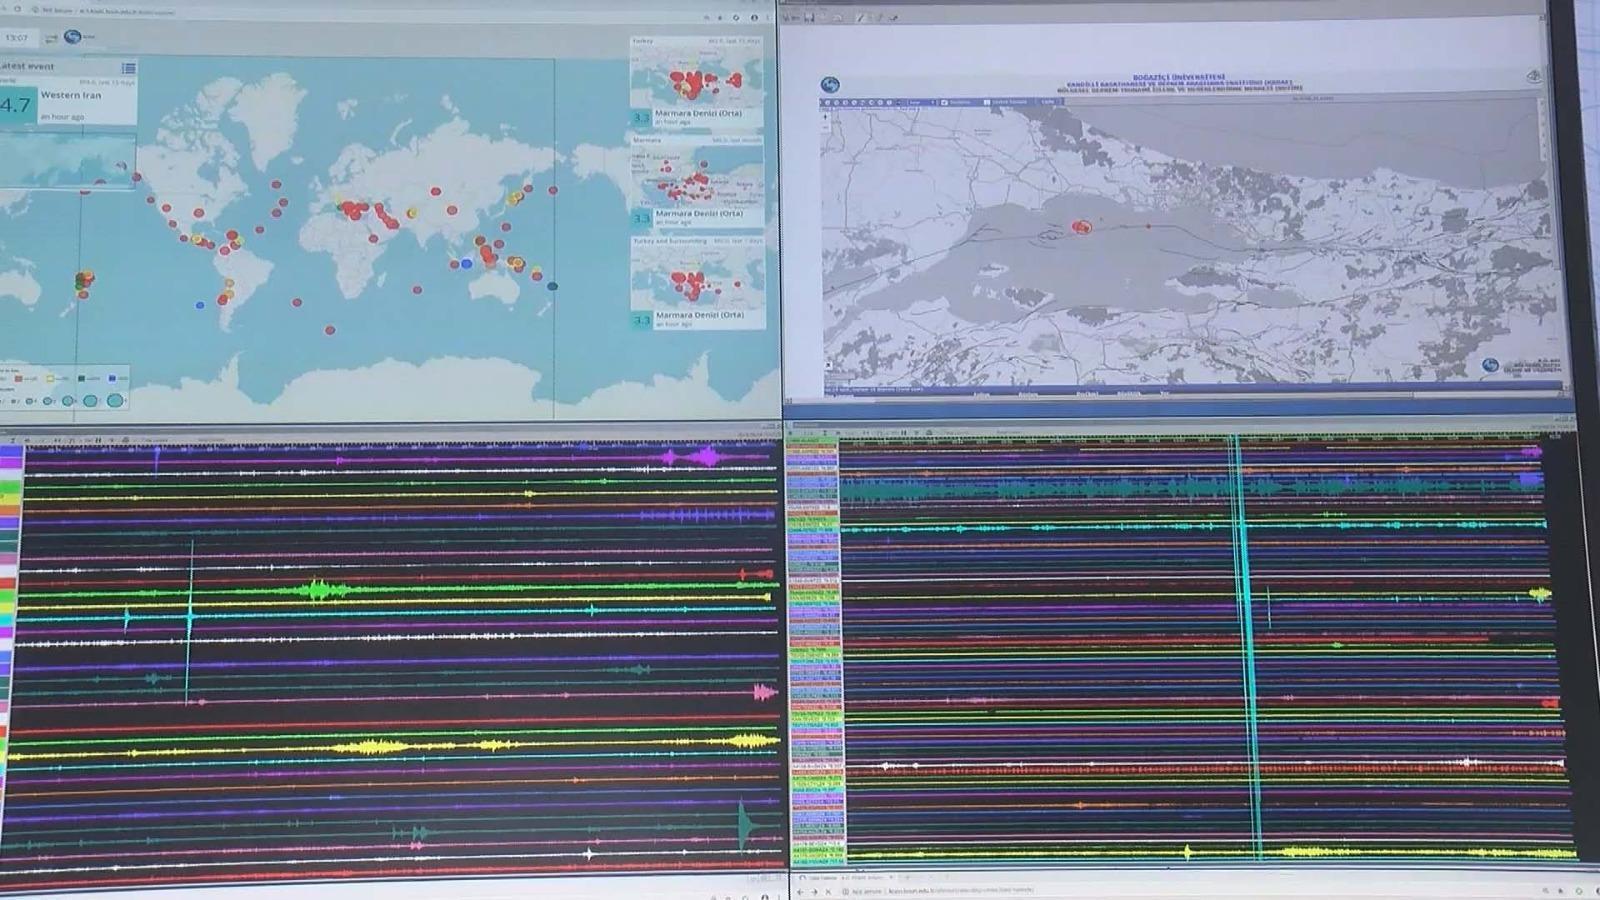Click the globe icon next to the 13:07 clock
Screen dimensions: 1600x900
[72, 37]
